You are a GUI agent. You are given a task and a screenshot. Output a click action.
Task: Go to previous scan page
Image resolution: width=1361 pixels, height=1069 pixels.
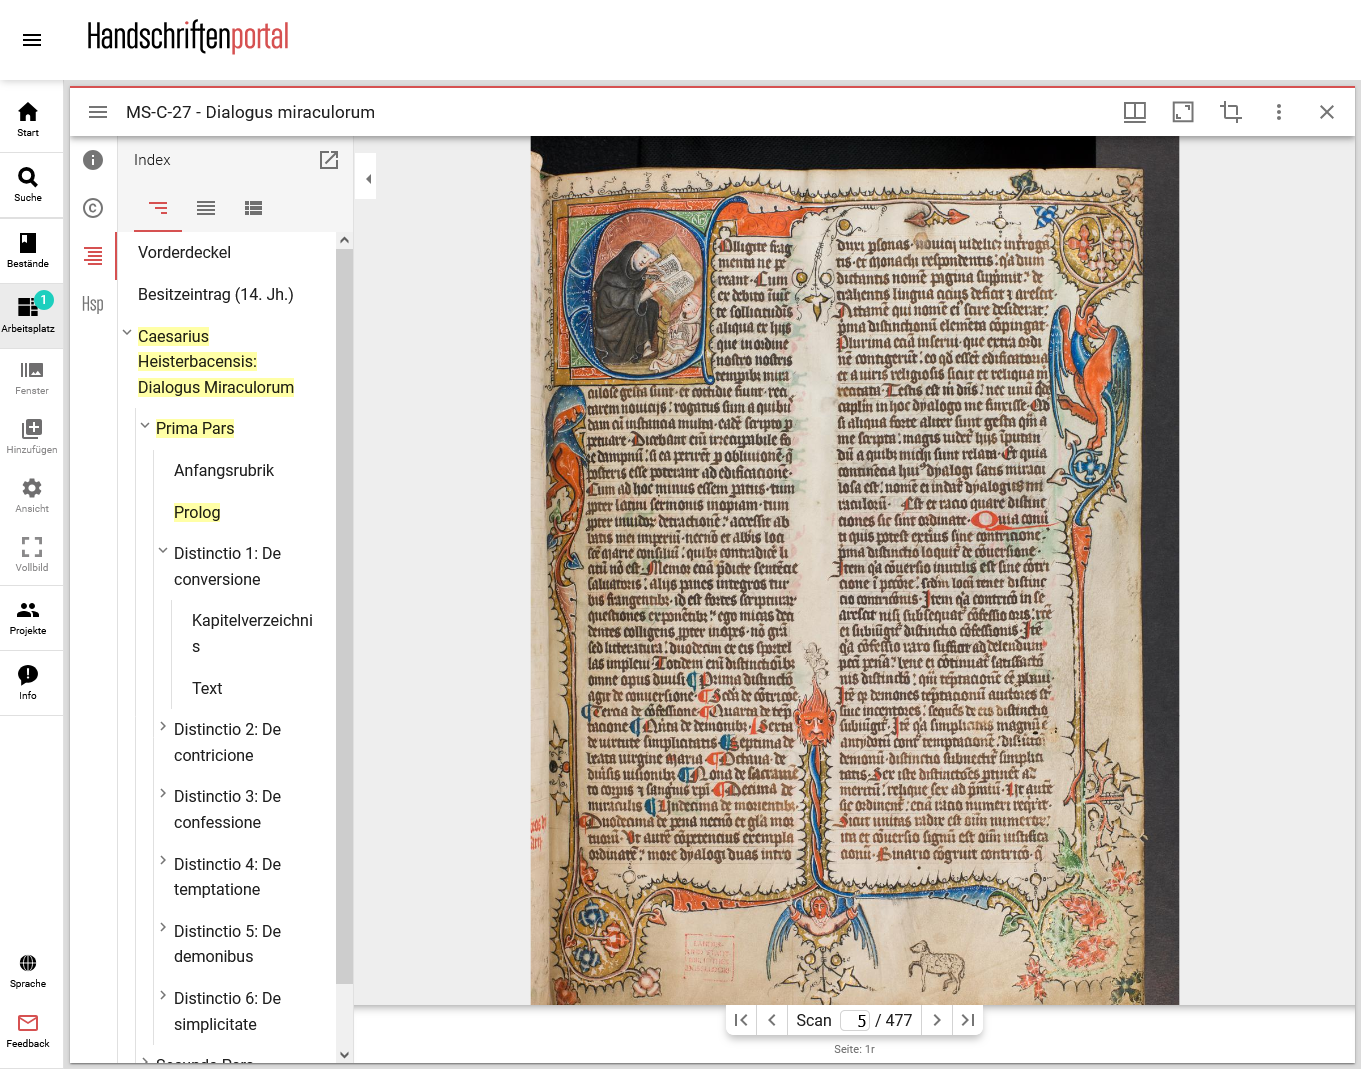click(772, 1020)
